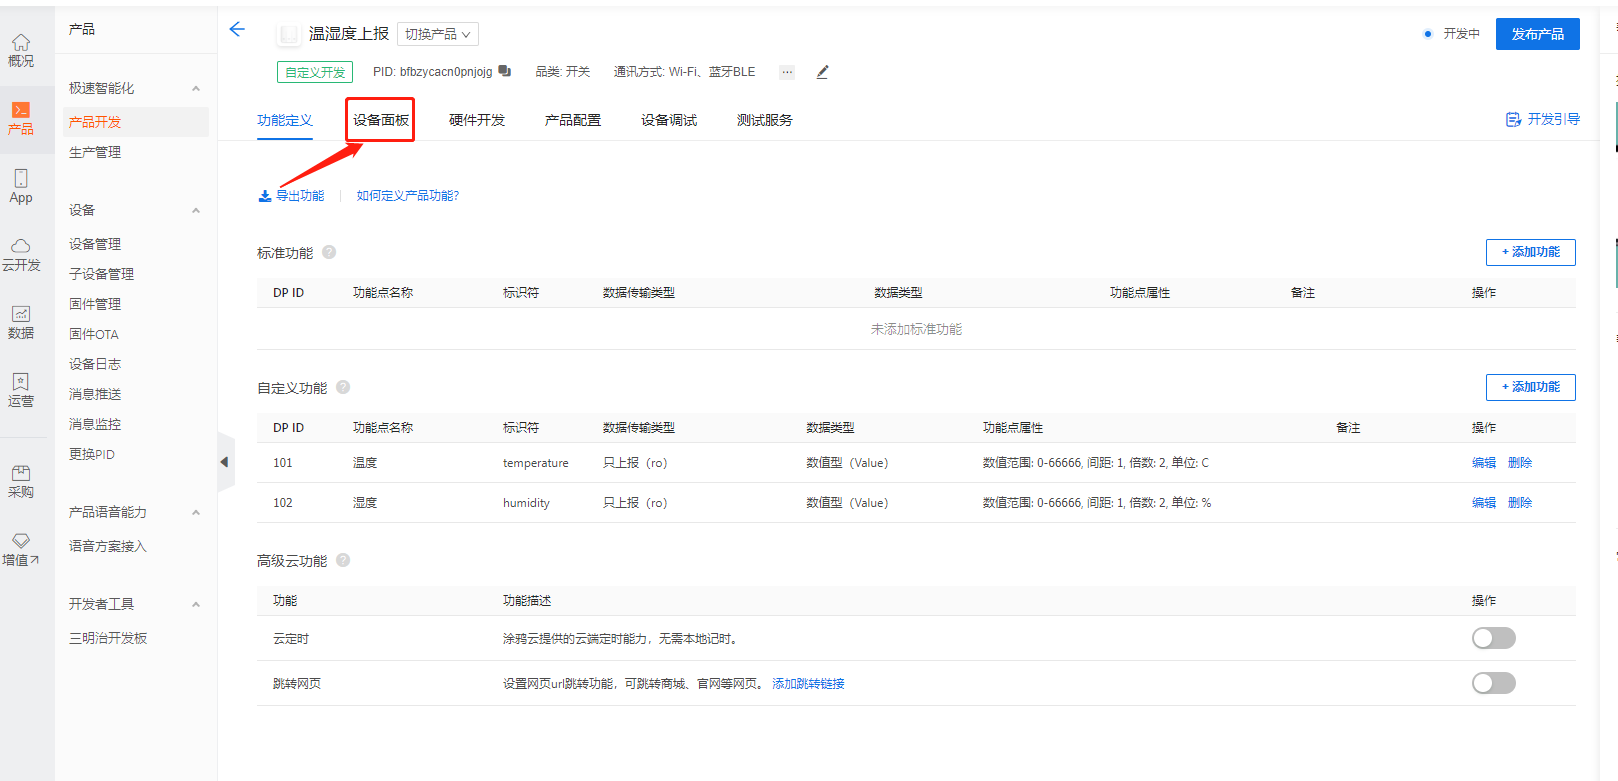
Task: Collapse the 设备 menu group
Action: click(196, 211)
